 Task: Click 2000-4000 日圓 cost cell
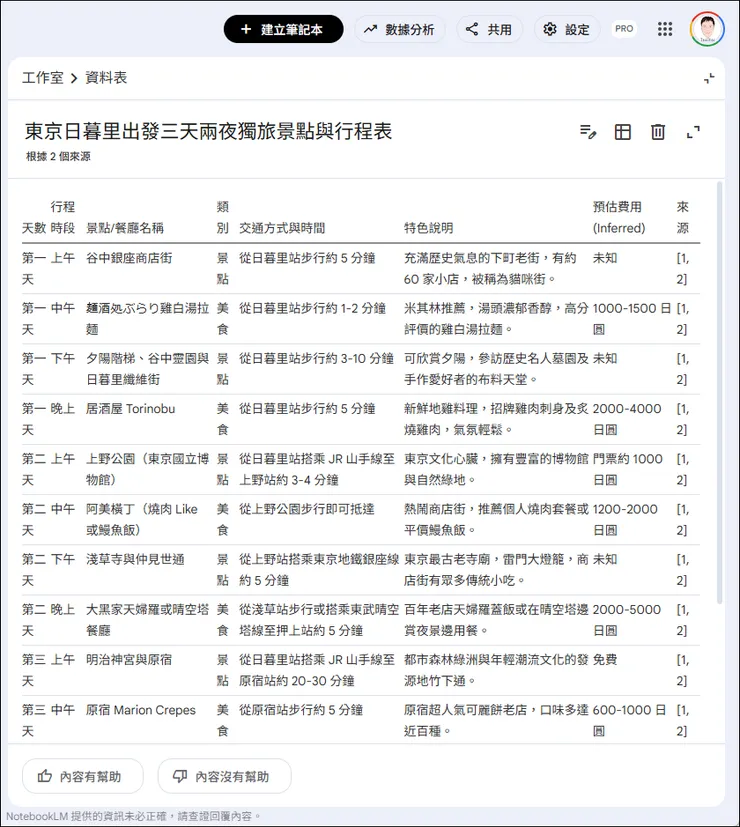point(627,419)
